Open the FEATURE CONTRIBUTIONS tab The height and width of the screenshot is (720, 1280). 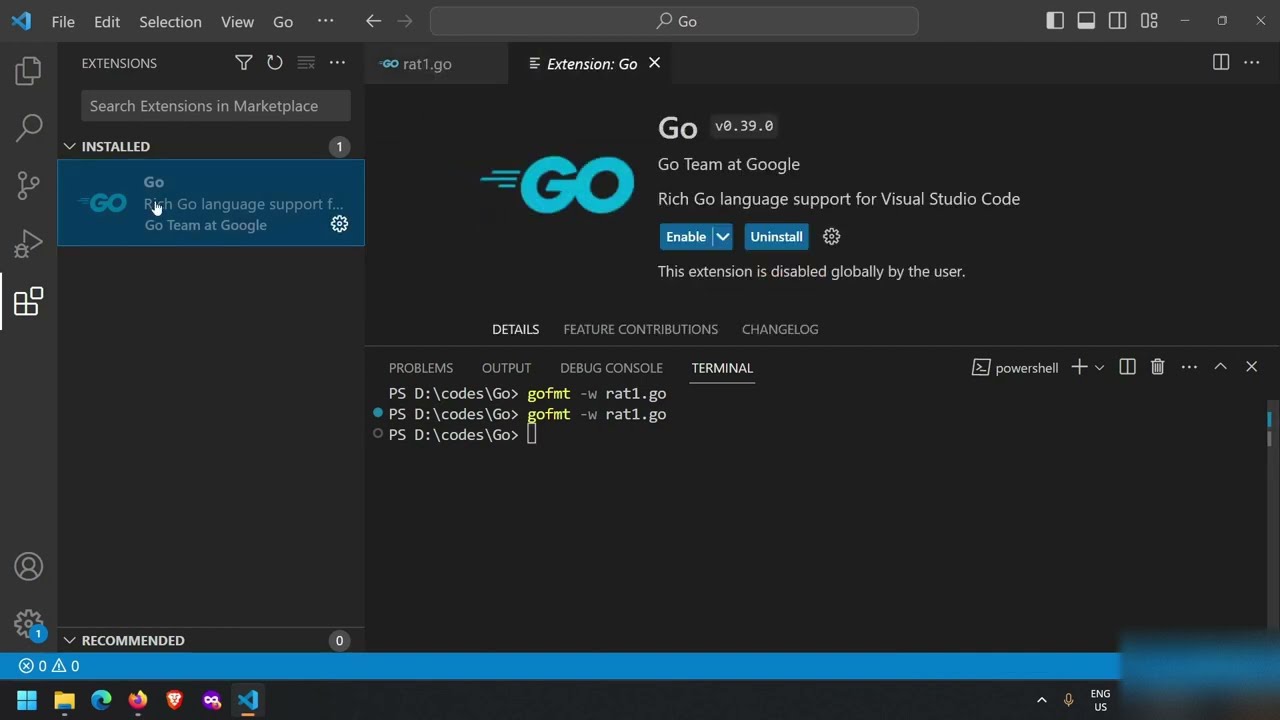coord(640,329)
